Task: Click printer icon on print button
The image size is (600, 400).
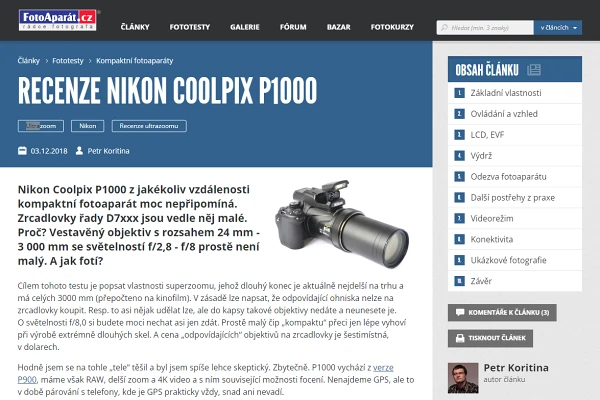Action: [x=460, y=338]
